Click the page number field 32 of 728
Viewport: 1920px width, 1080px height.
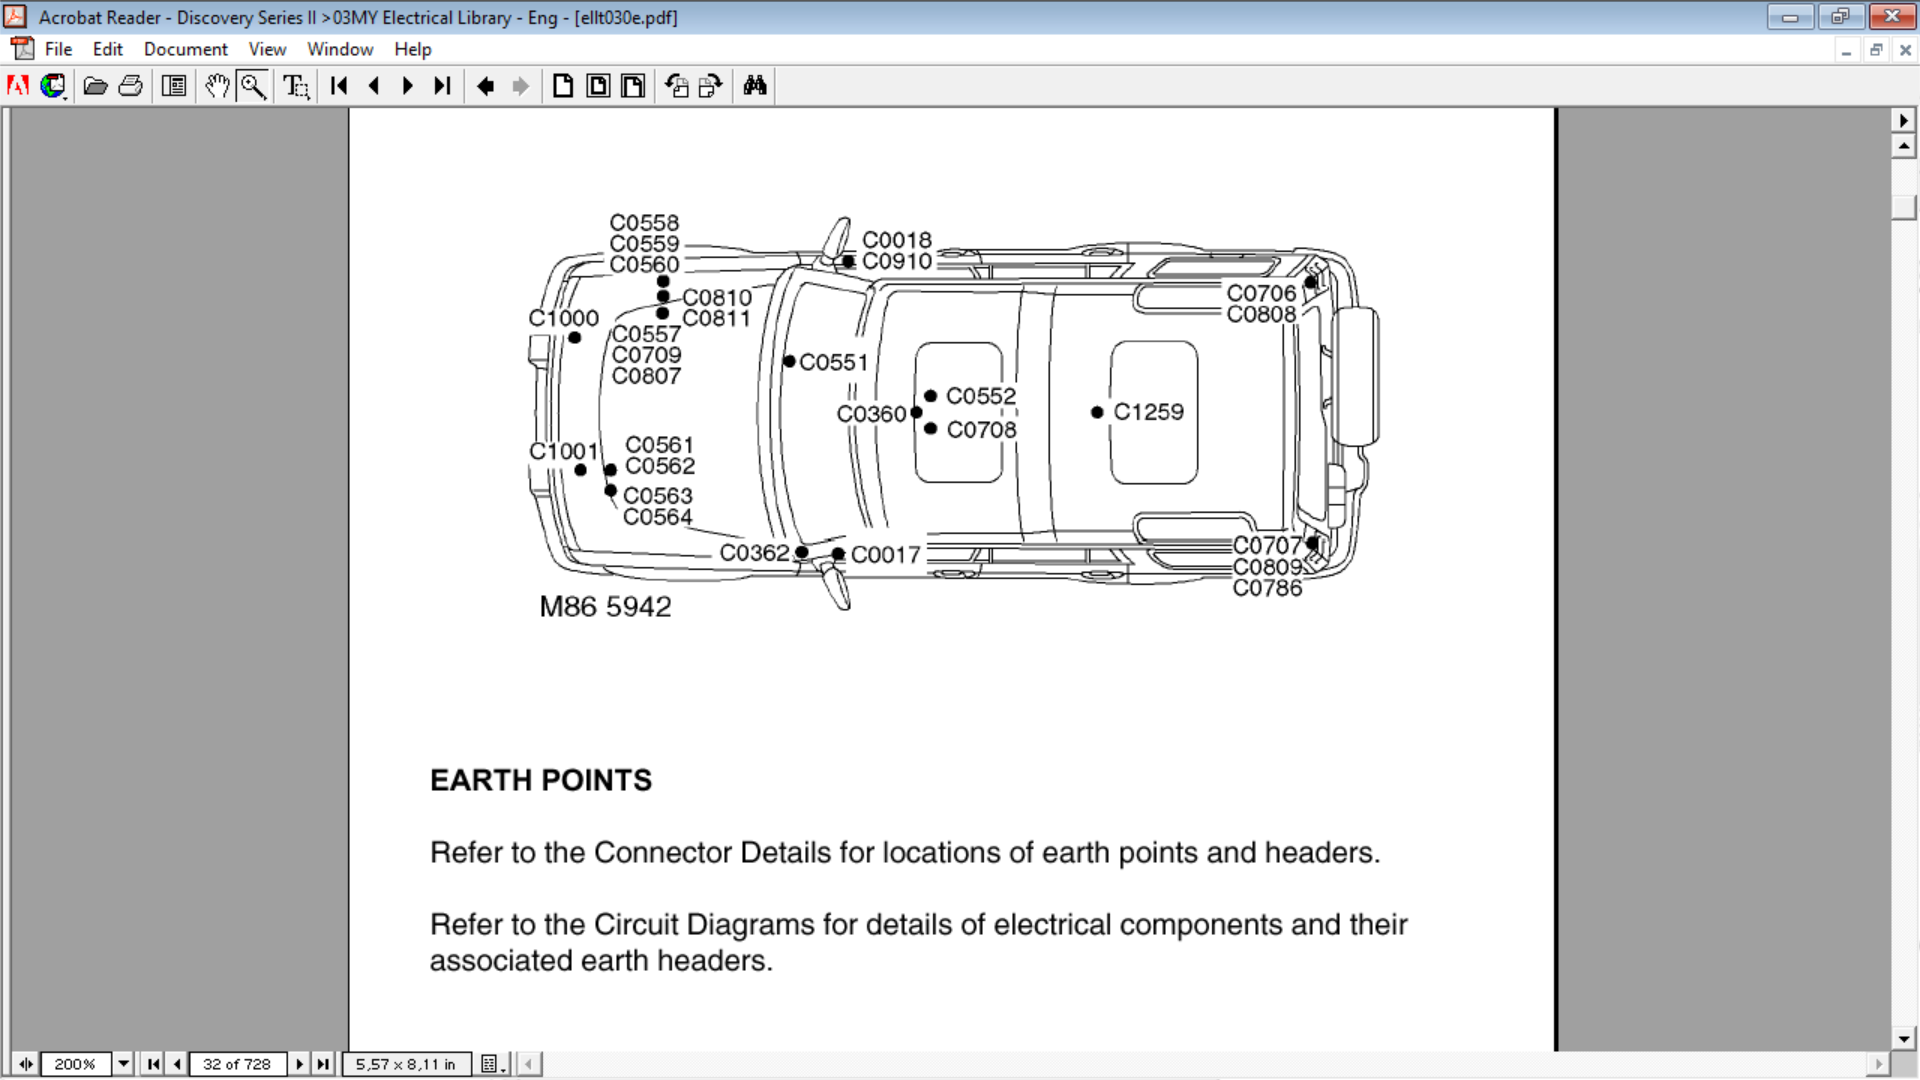(x=237, y=1064)
